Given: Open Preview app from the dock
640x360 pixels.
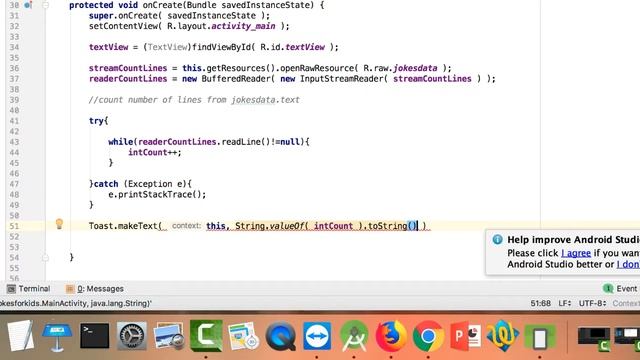Looking at the screenshot, I should point(169,336).
